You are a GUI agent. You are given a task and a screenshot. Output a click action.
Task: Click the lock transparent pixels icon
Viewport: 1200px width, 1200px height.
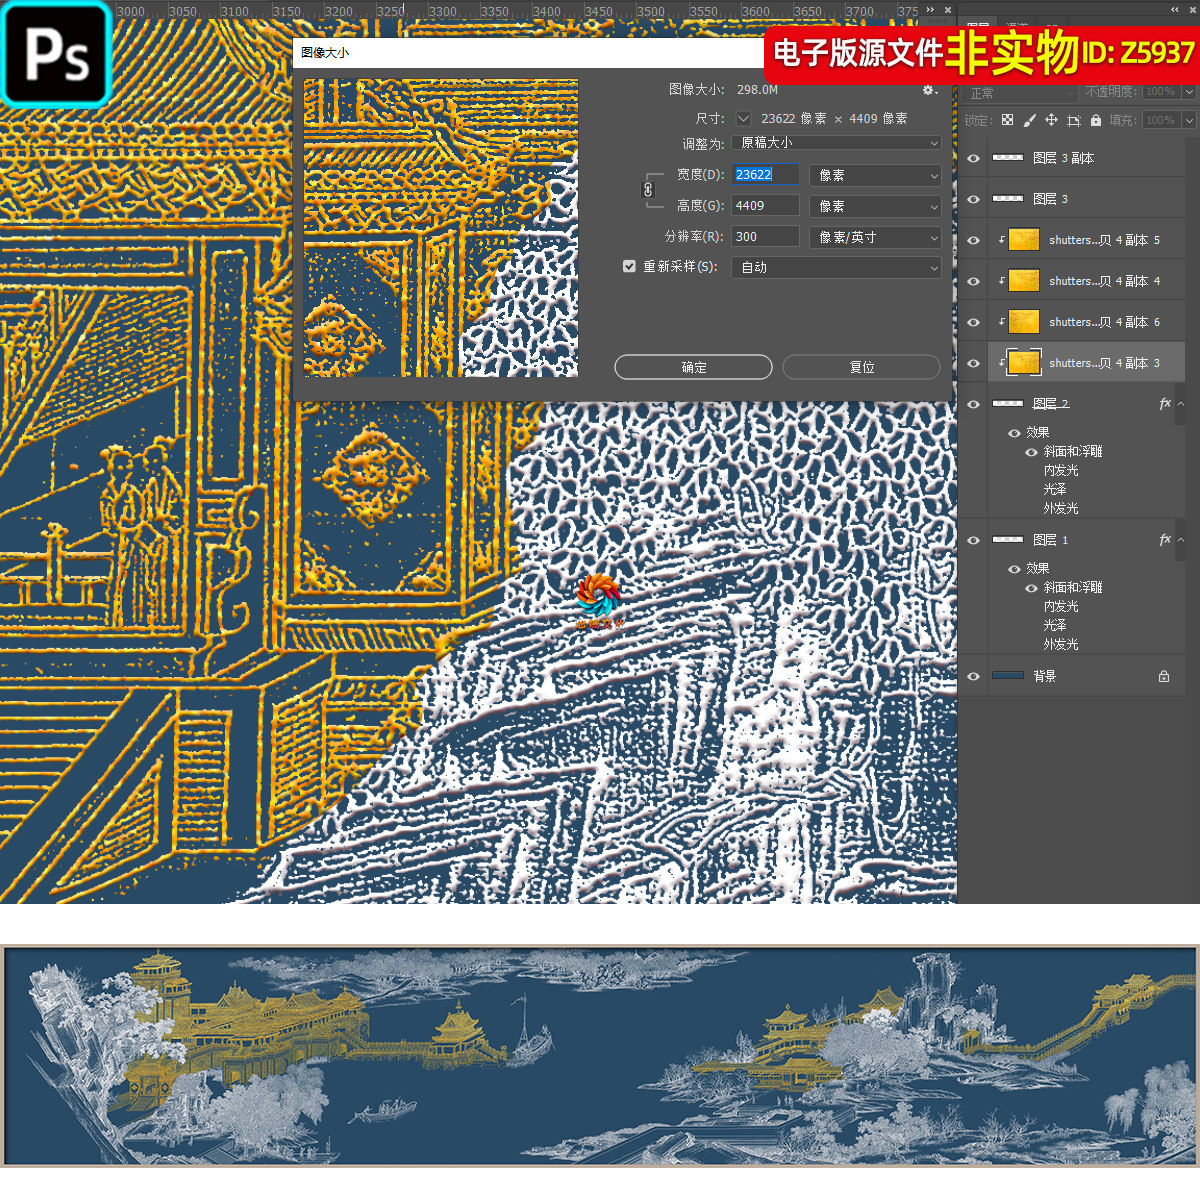pyautogui.click(x=1007, y=120)
